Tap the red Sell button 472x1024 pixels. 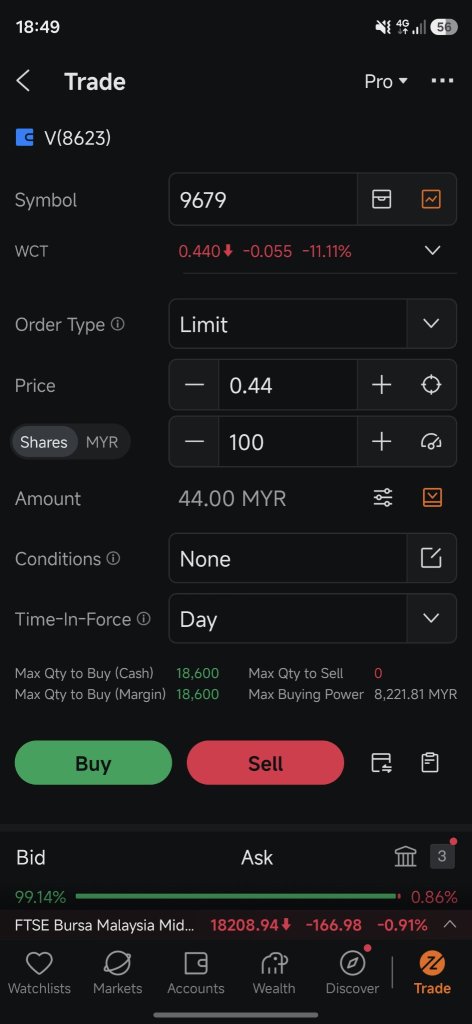coord(265,763)
